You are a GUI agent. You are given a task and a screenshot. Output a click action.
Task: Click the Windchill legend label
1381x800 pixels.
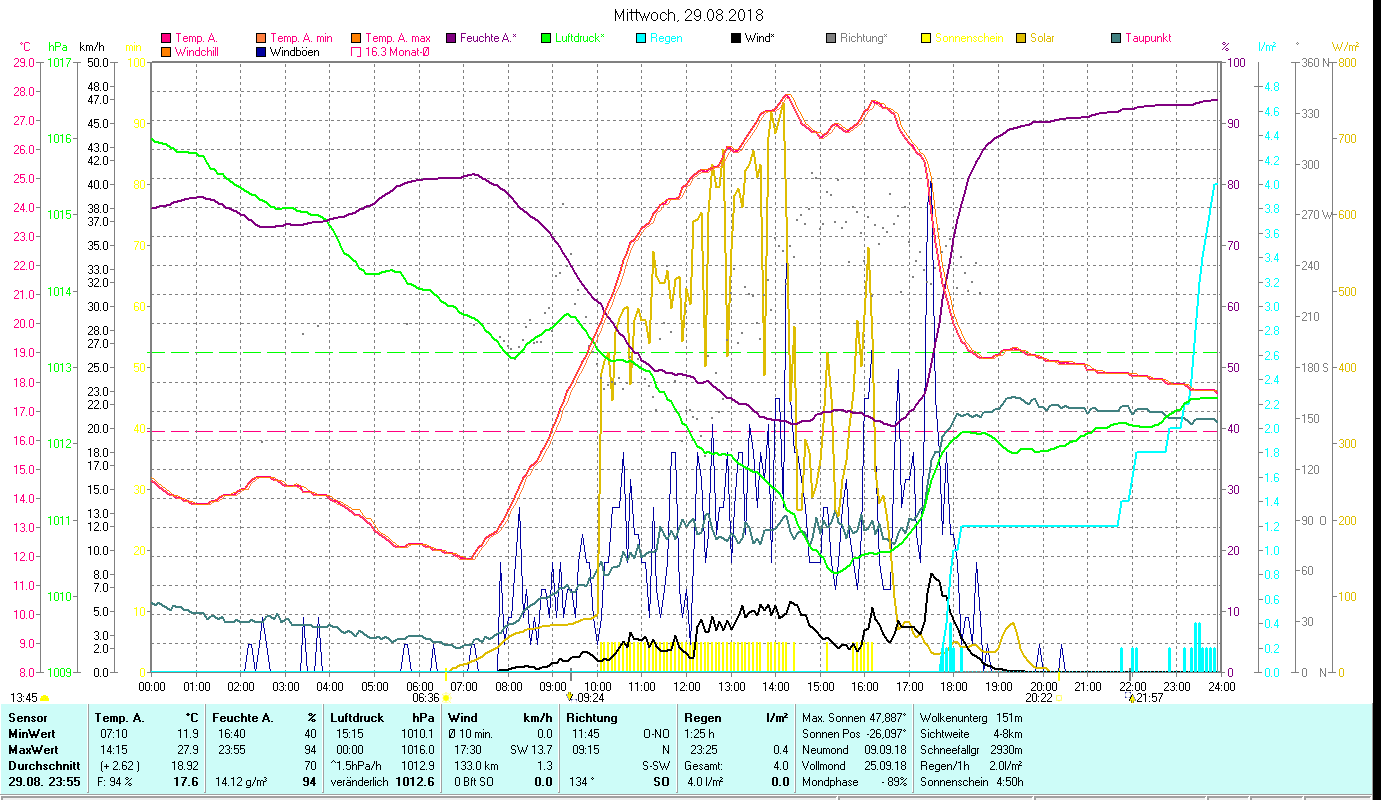pyautogui.click(x=197, y=51)
